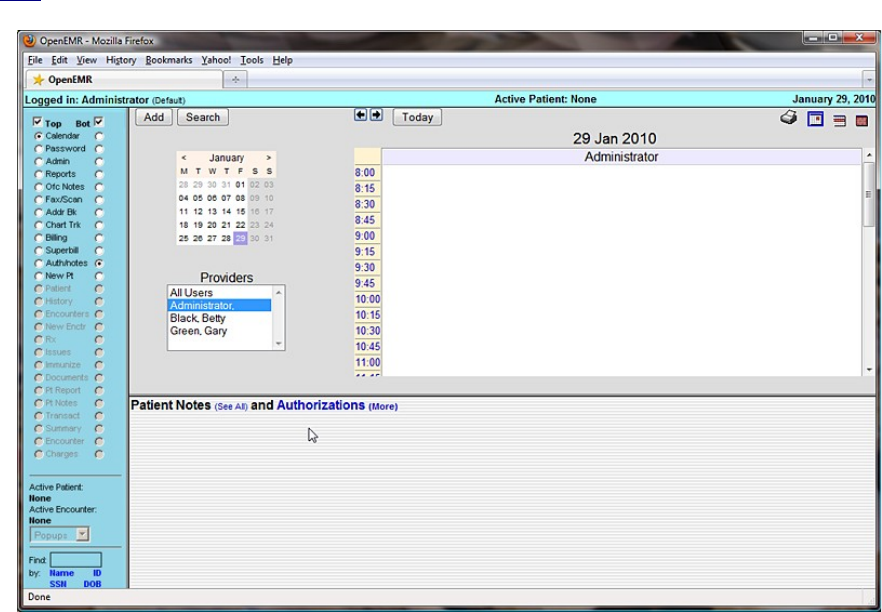
Task: Select New Pt radio for top frame
Action: (38, 276)
